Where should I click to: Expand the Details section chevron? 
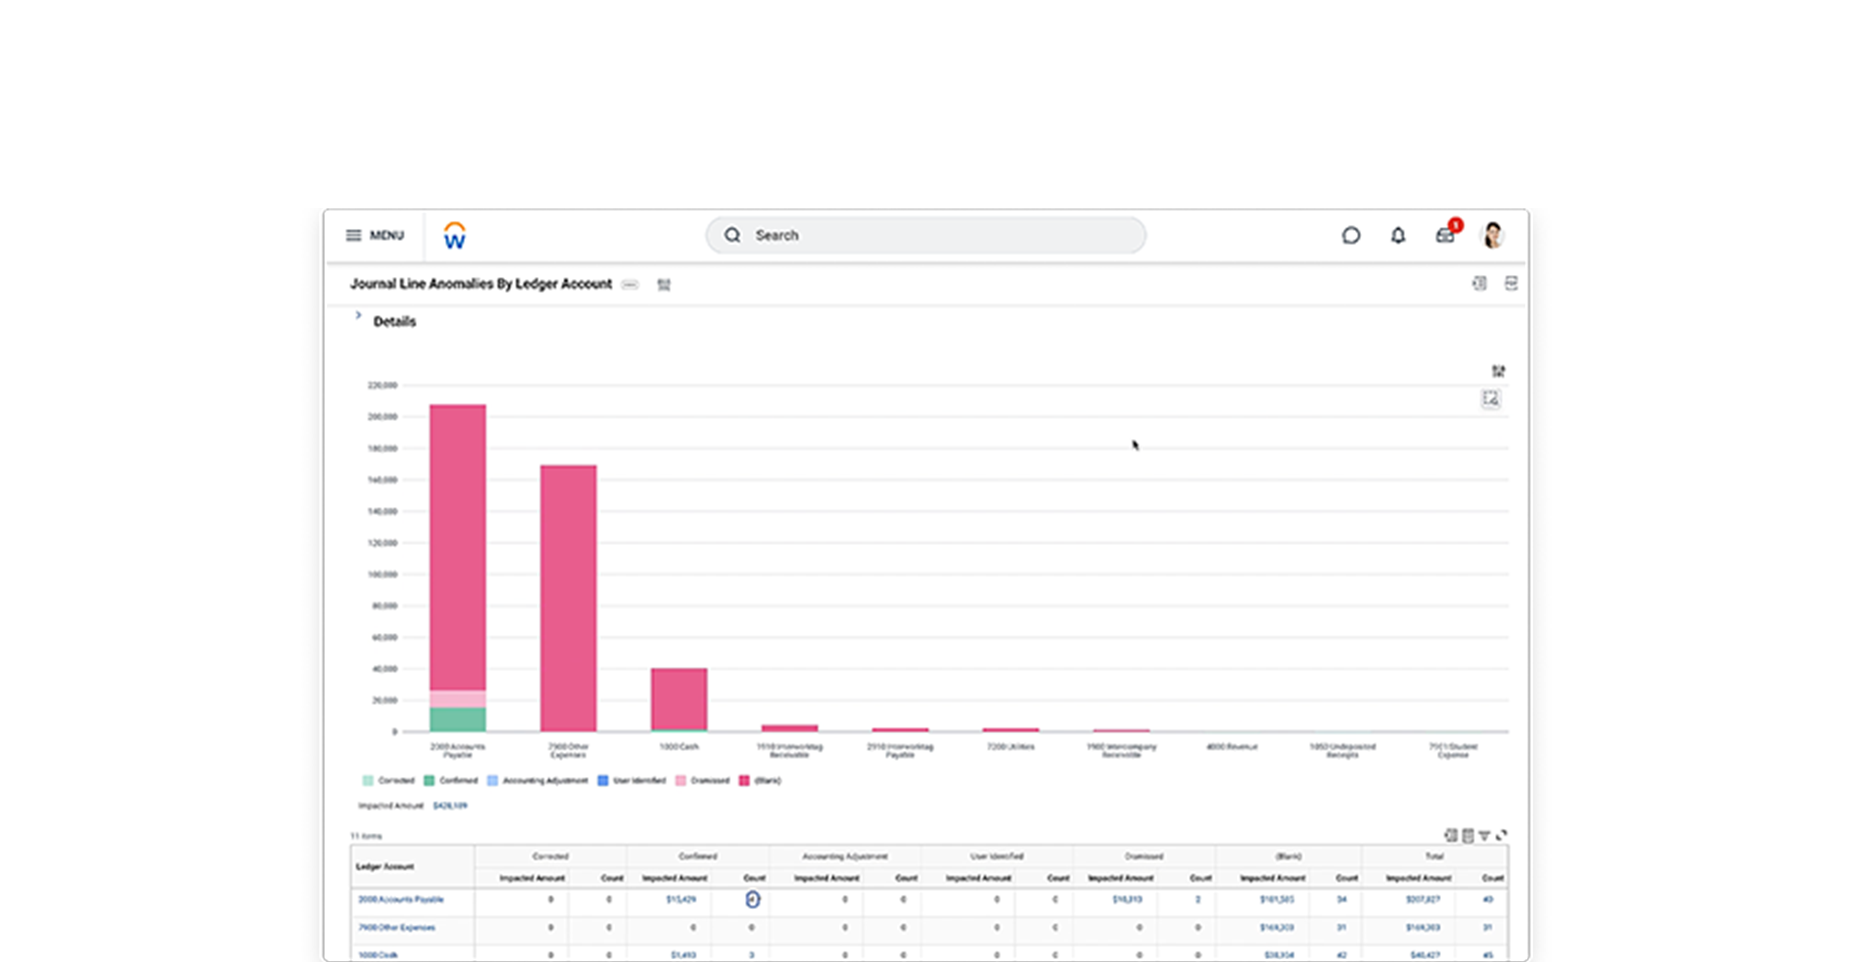coord(358,316)
